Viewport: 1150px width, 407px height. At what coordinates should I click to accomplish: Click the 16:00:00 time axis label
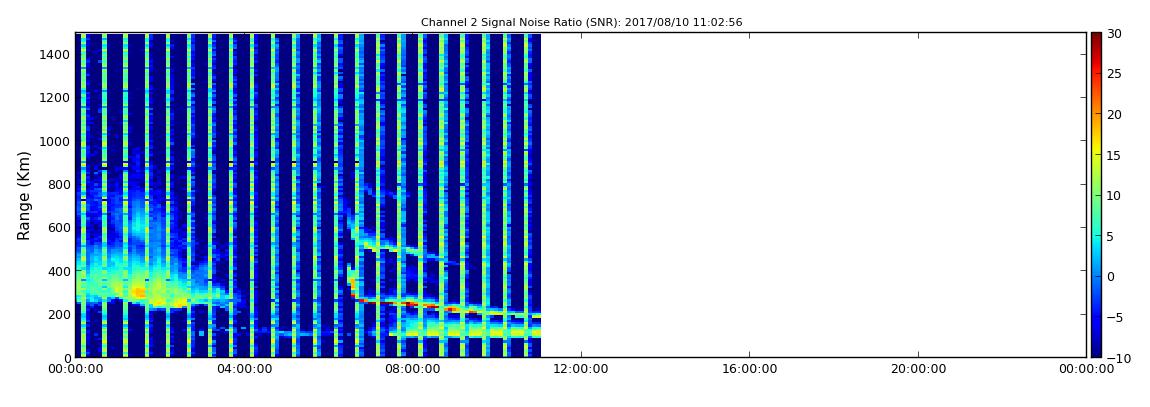[x=749, y=370]
